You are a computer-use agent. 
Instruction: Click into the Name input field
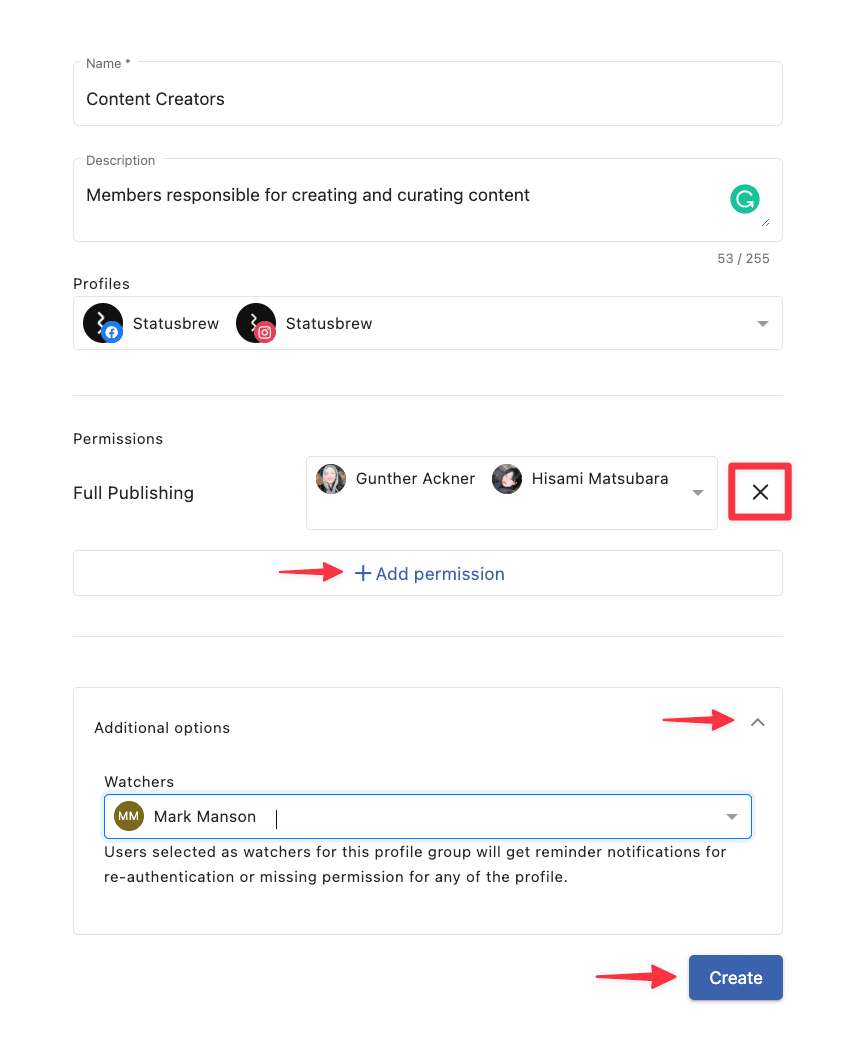click(x=427, y=99)
